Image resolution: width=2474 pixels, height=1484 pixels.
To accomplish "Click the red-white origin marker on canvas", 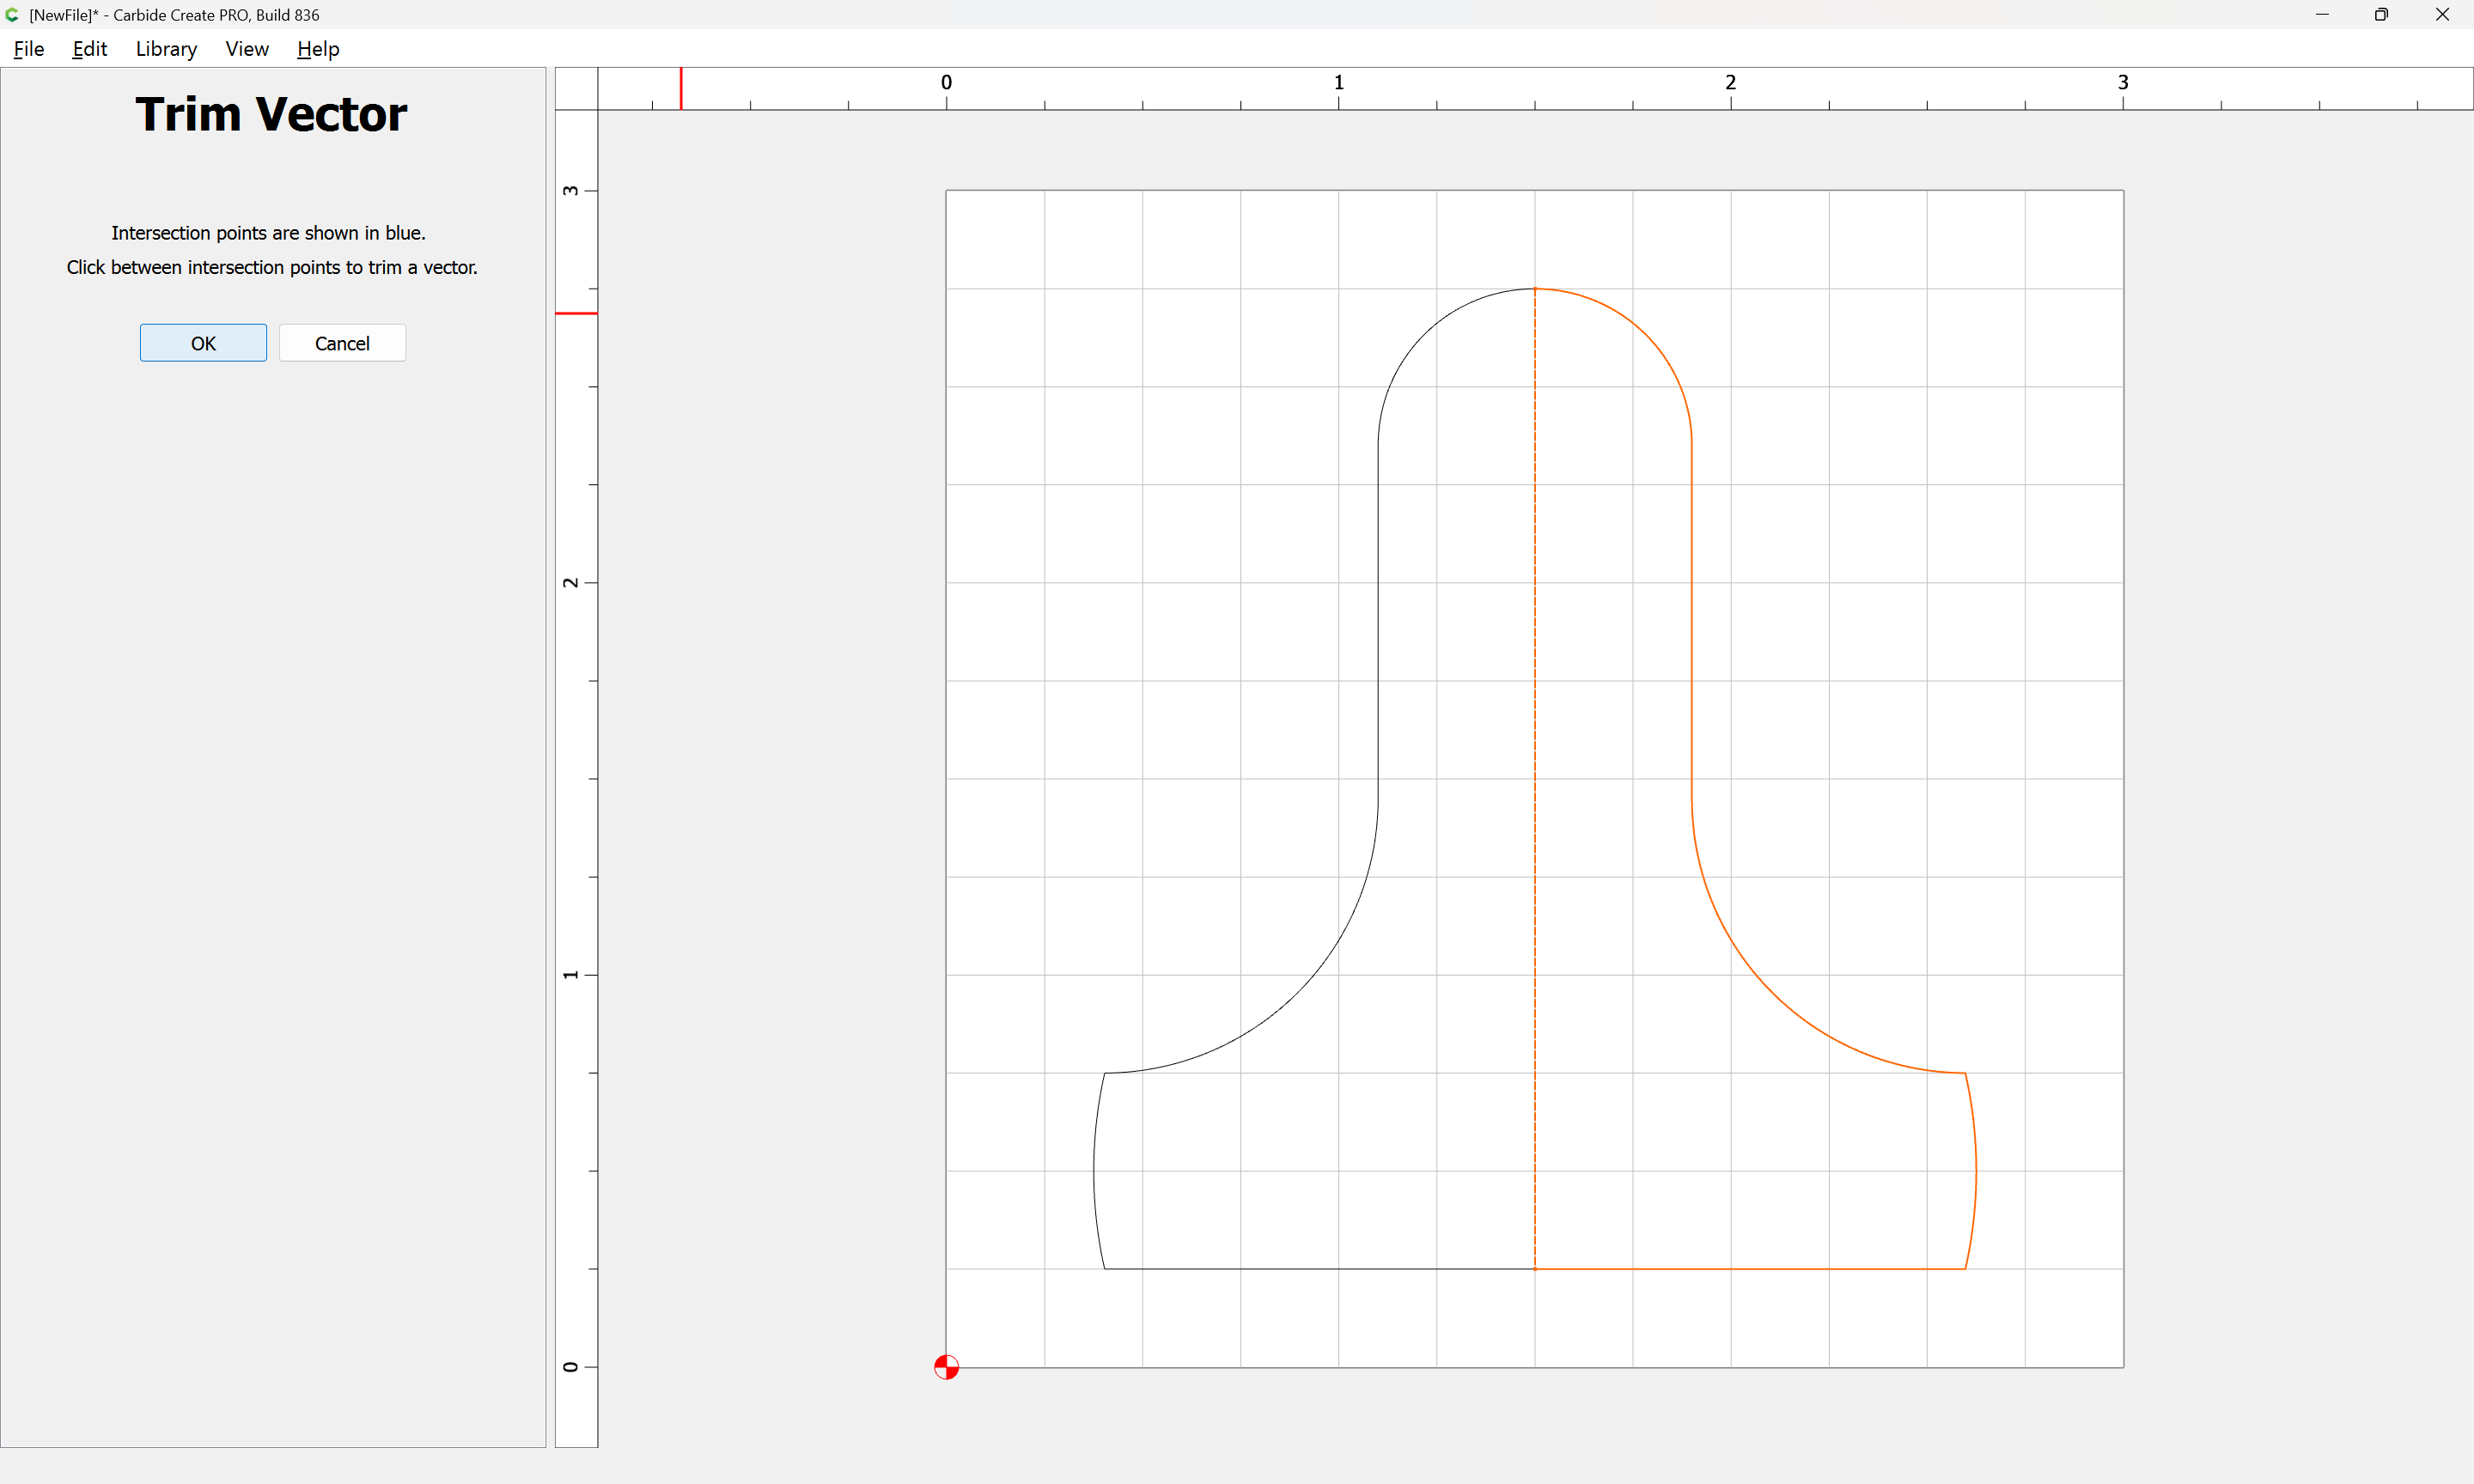I will tap(946, 1366).
